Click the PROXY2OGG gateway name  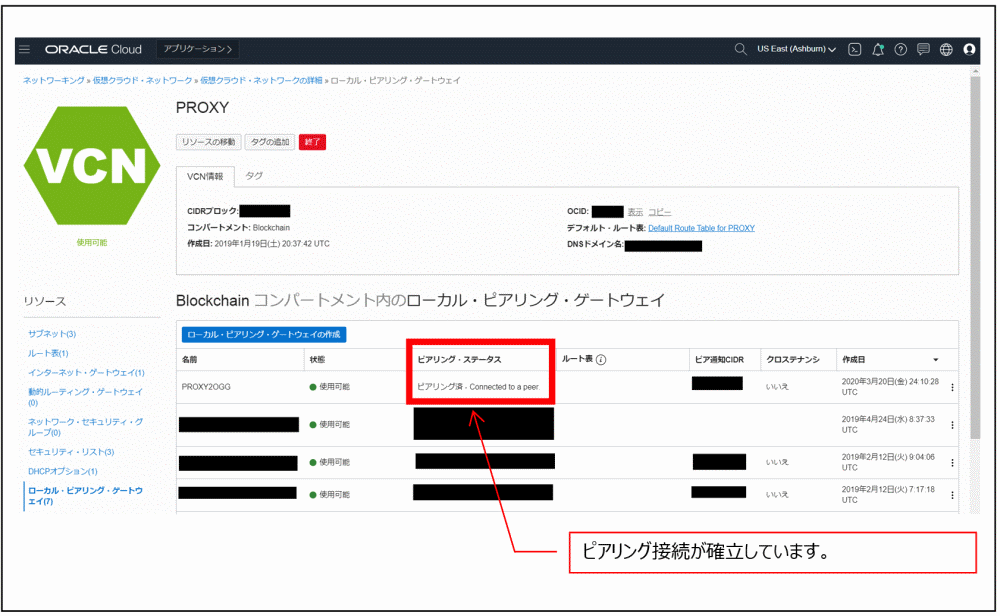click(x=206, y=387)
